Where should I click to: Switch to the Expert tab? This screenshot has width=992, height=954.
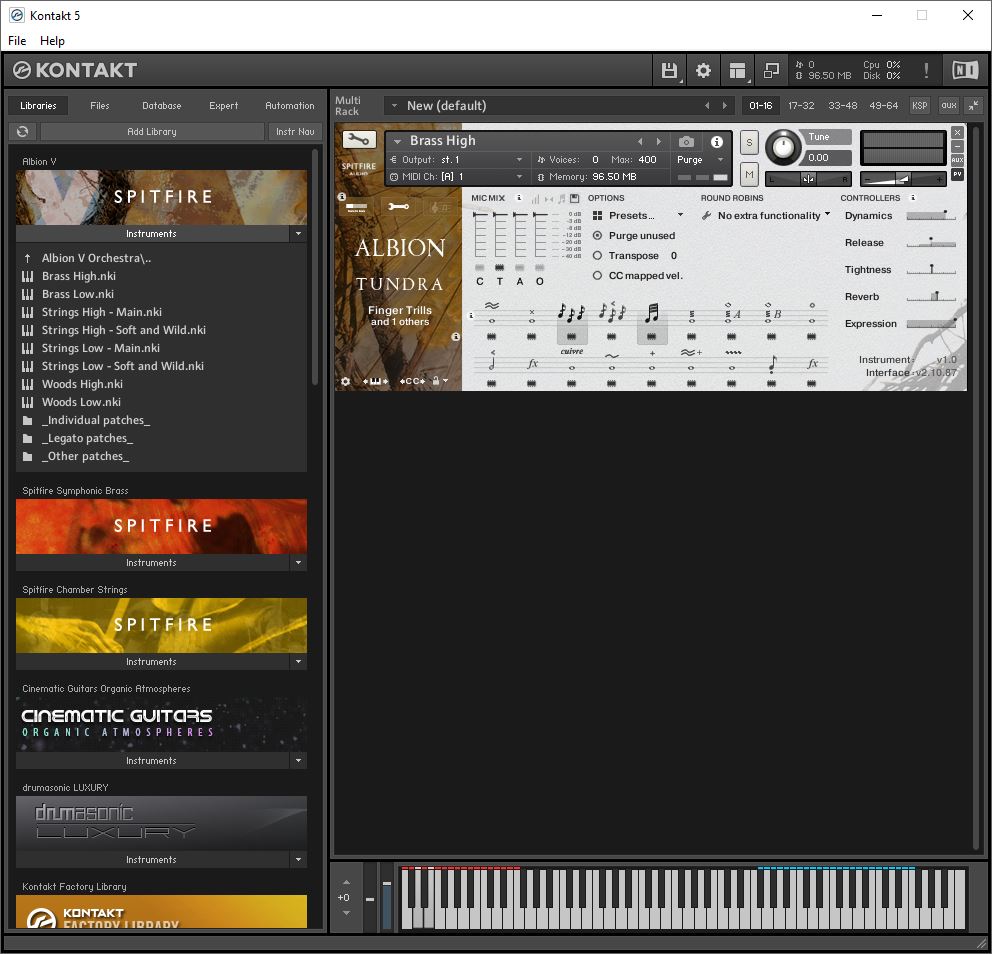pyautogui.click(x=223, y=106)
